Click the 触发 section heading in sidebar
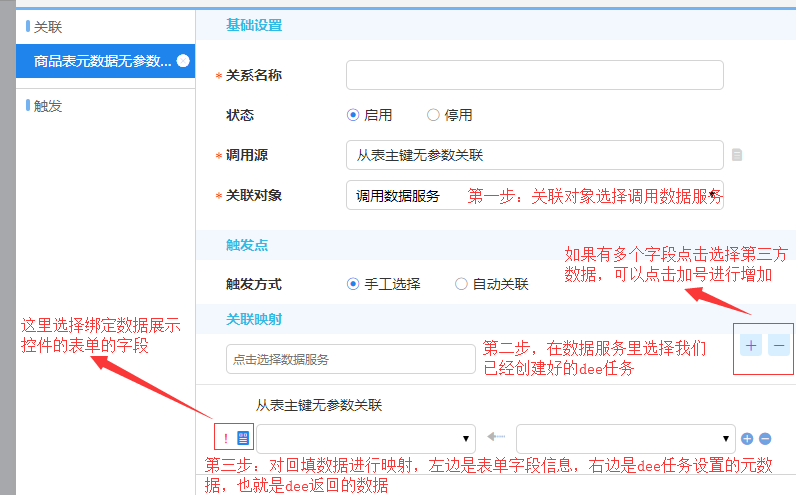The width and height of the screenshot is (796, 495). (x=48, y=106)
